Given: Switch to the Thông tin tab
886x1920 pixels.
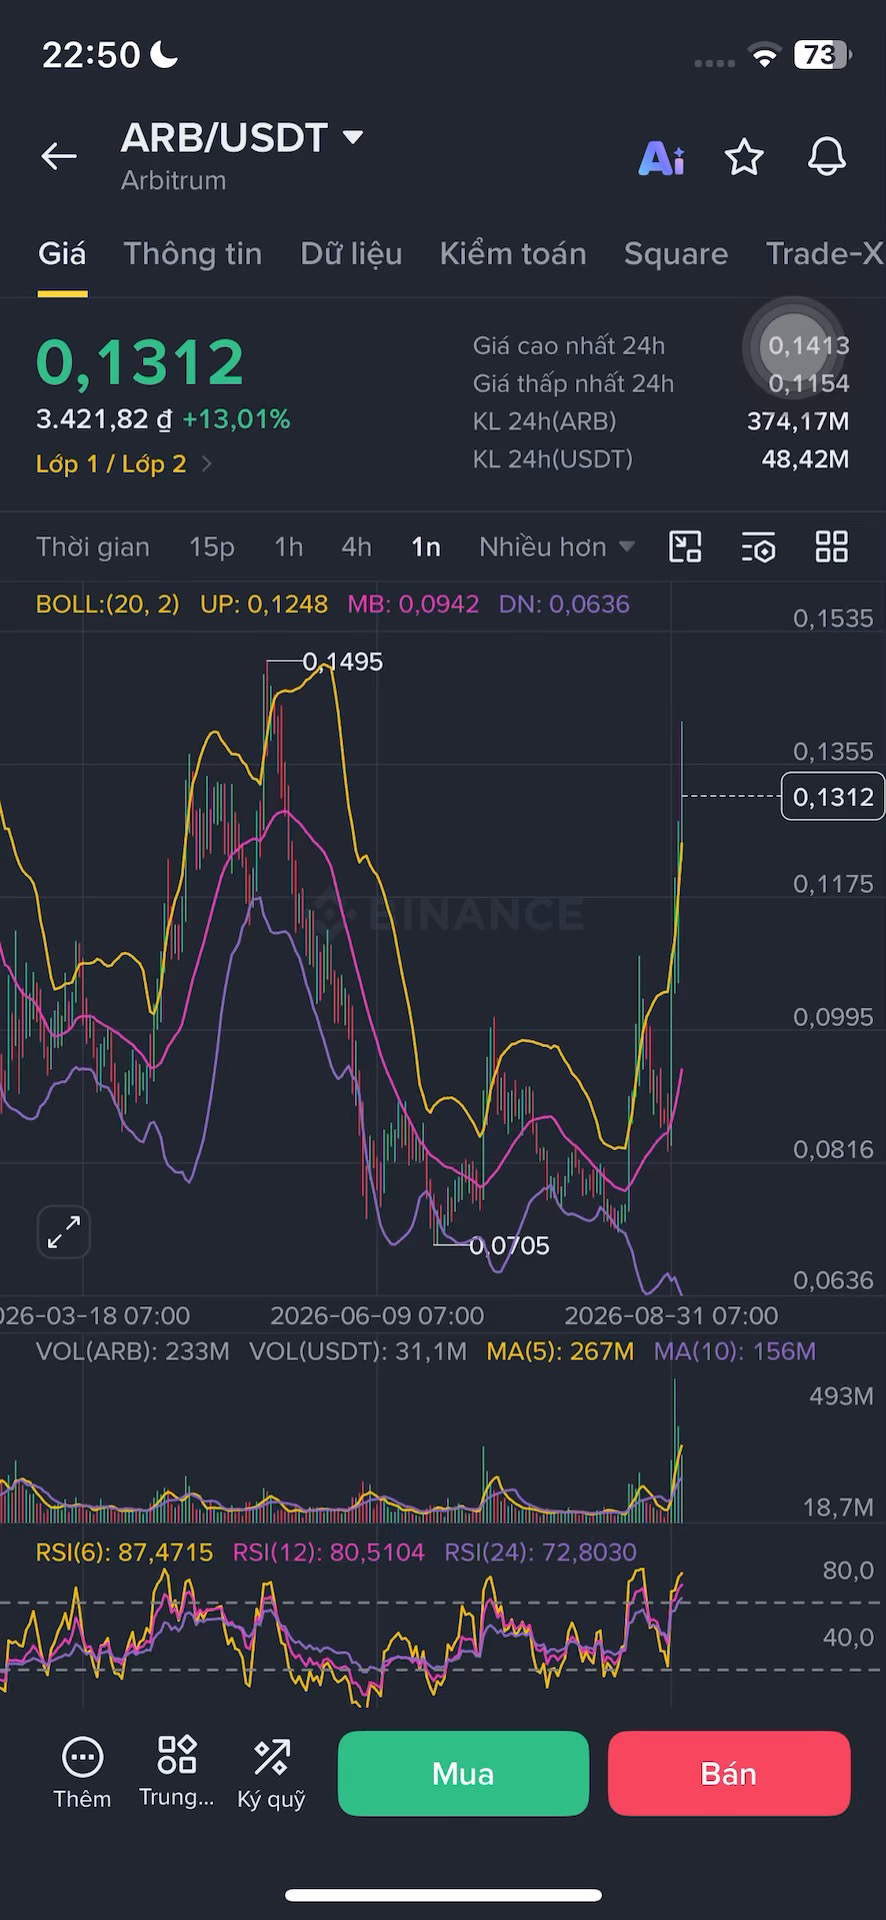Looking at the screenshot, I should [x=193, y=254].
